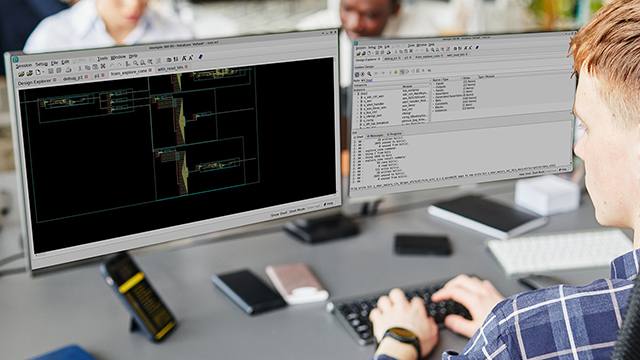
Task: Click the Help button at right monitor bottom
Action: [x=562, y=169]
